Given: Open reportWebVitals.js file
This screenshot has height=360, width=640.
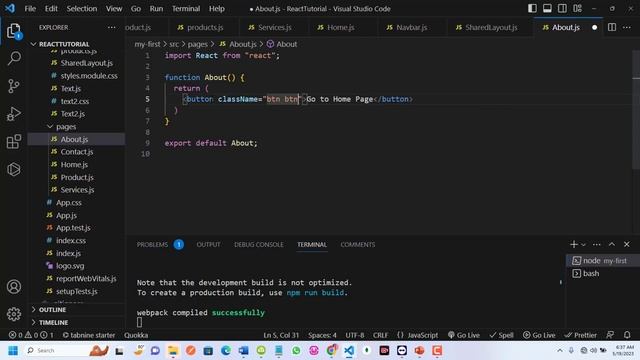Looking at the screenshot, I should pyautogui.click(x=86, y=278).
